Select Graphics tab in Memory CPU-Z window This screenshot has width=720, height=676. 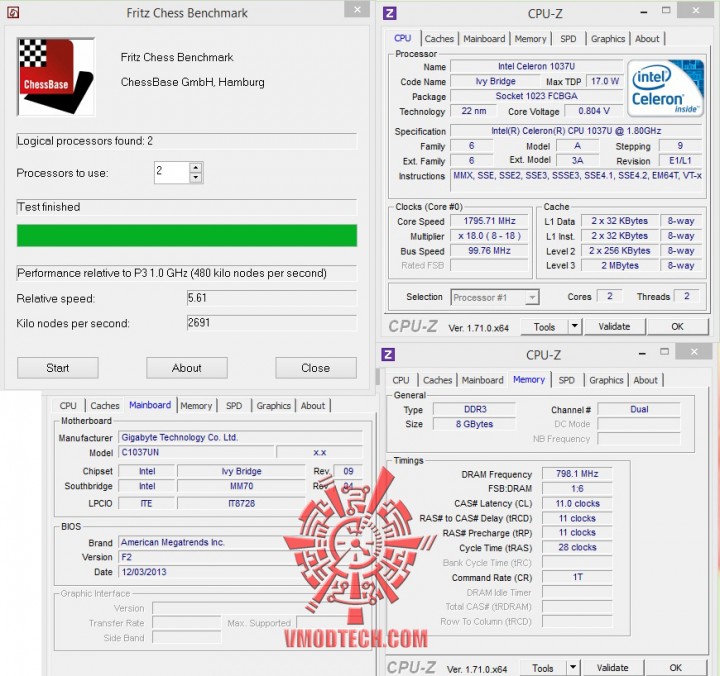tap(606, 380)
